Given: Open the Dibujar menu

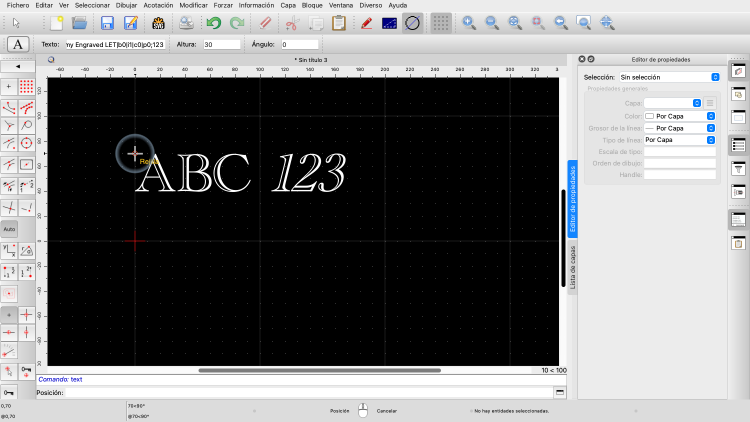Looking at the screenshot, I should click(127, 5).
